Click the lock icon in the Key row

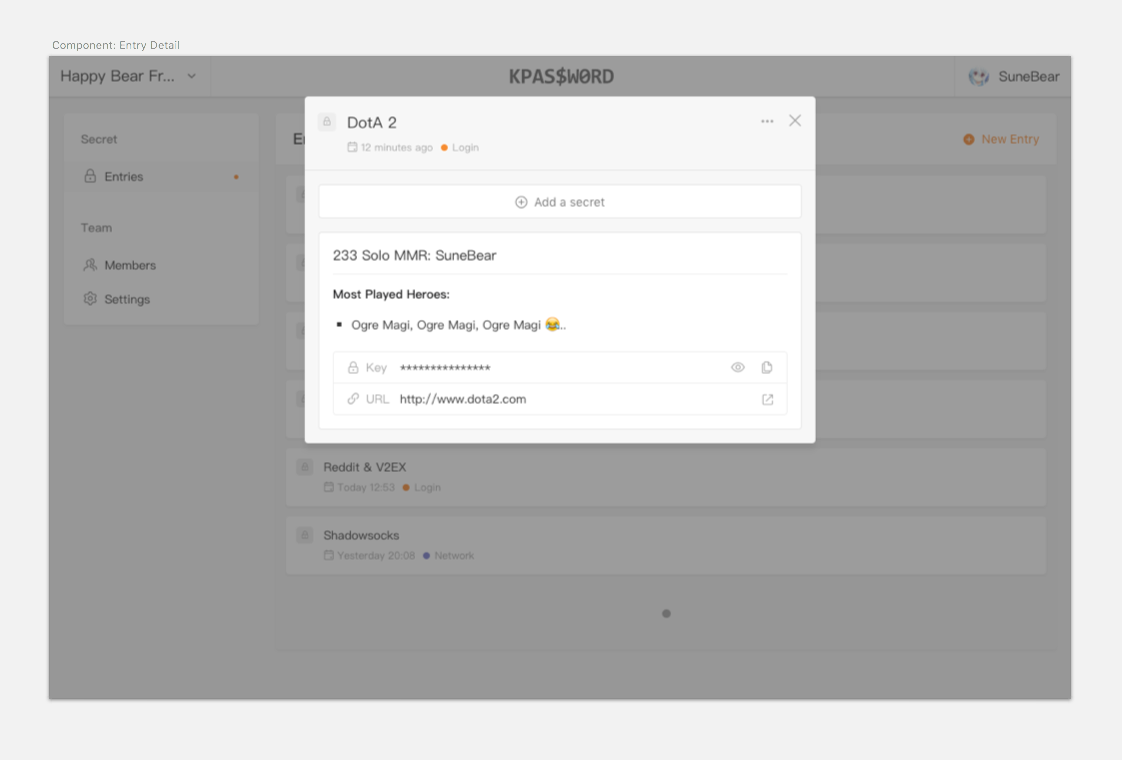353,368
